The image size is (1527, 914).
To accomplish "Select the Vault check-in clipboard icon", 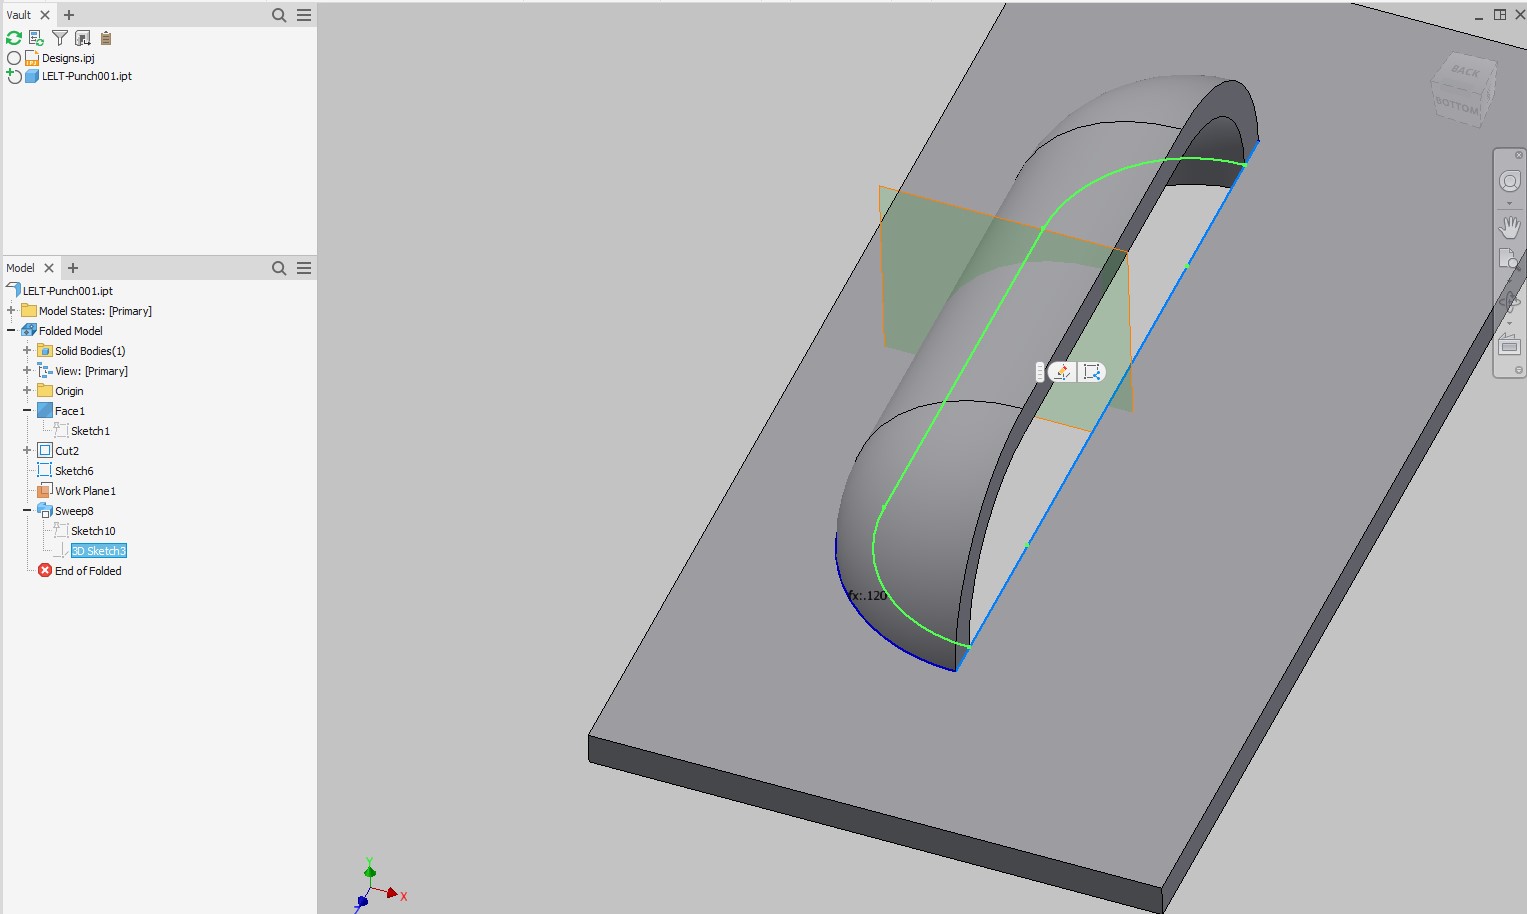I will pyautogui.click(x=105, y=37).
